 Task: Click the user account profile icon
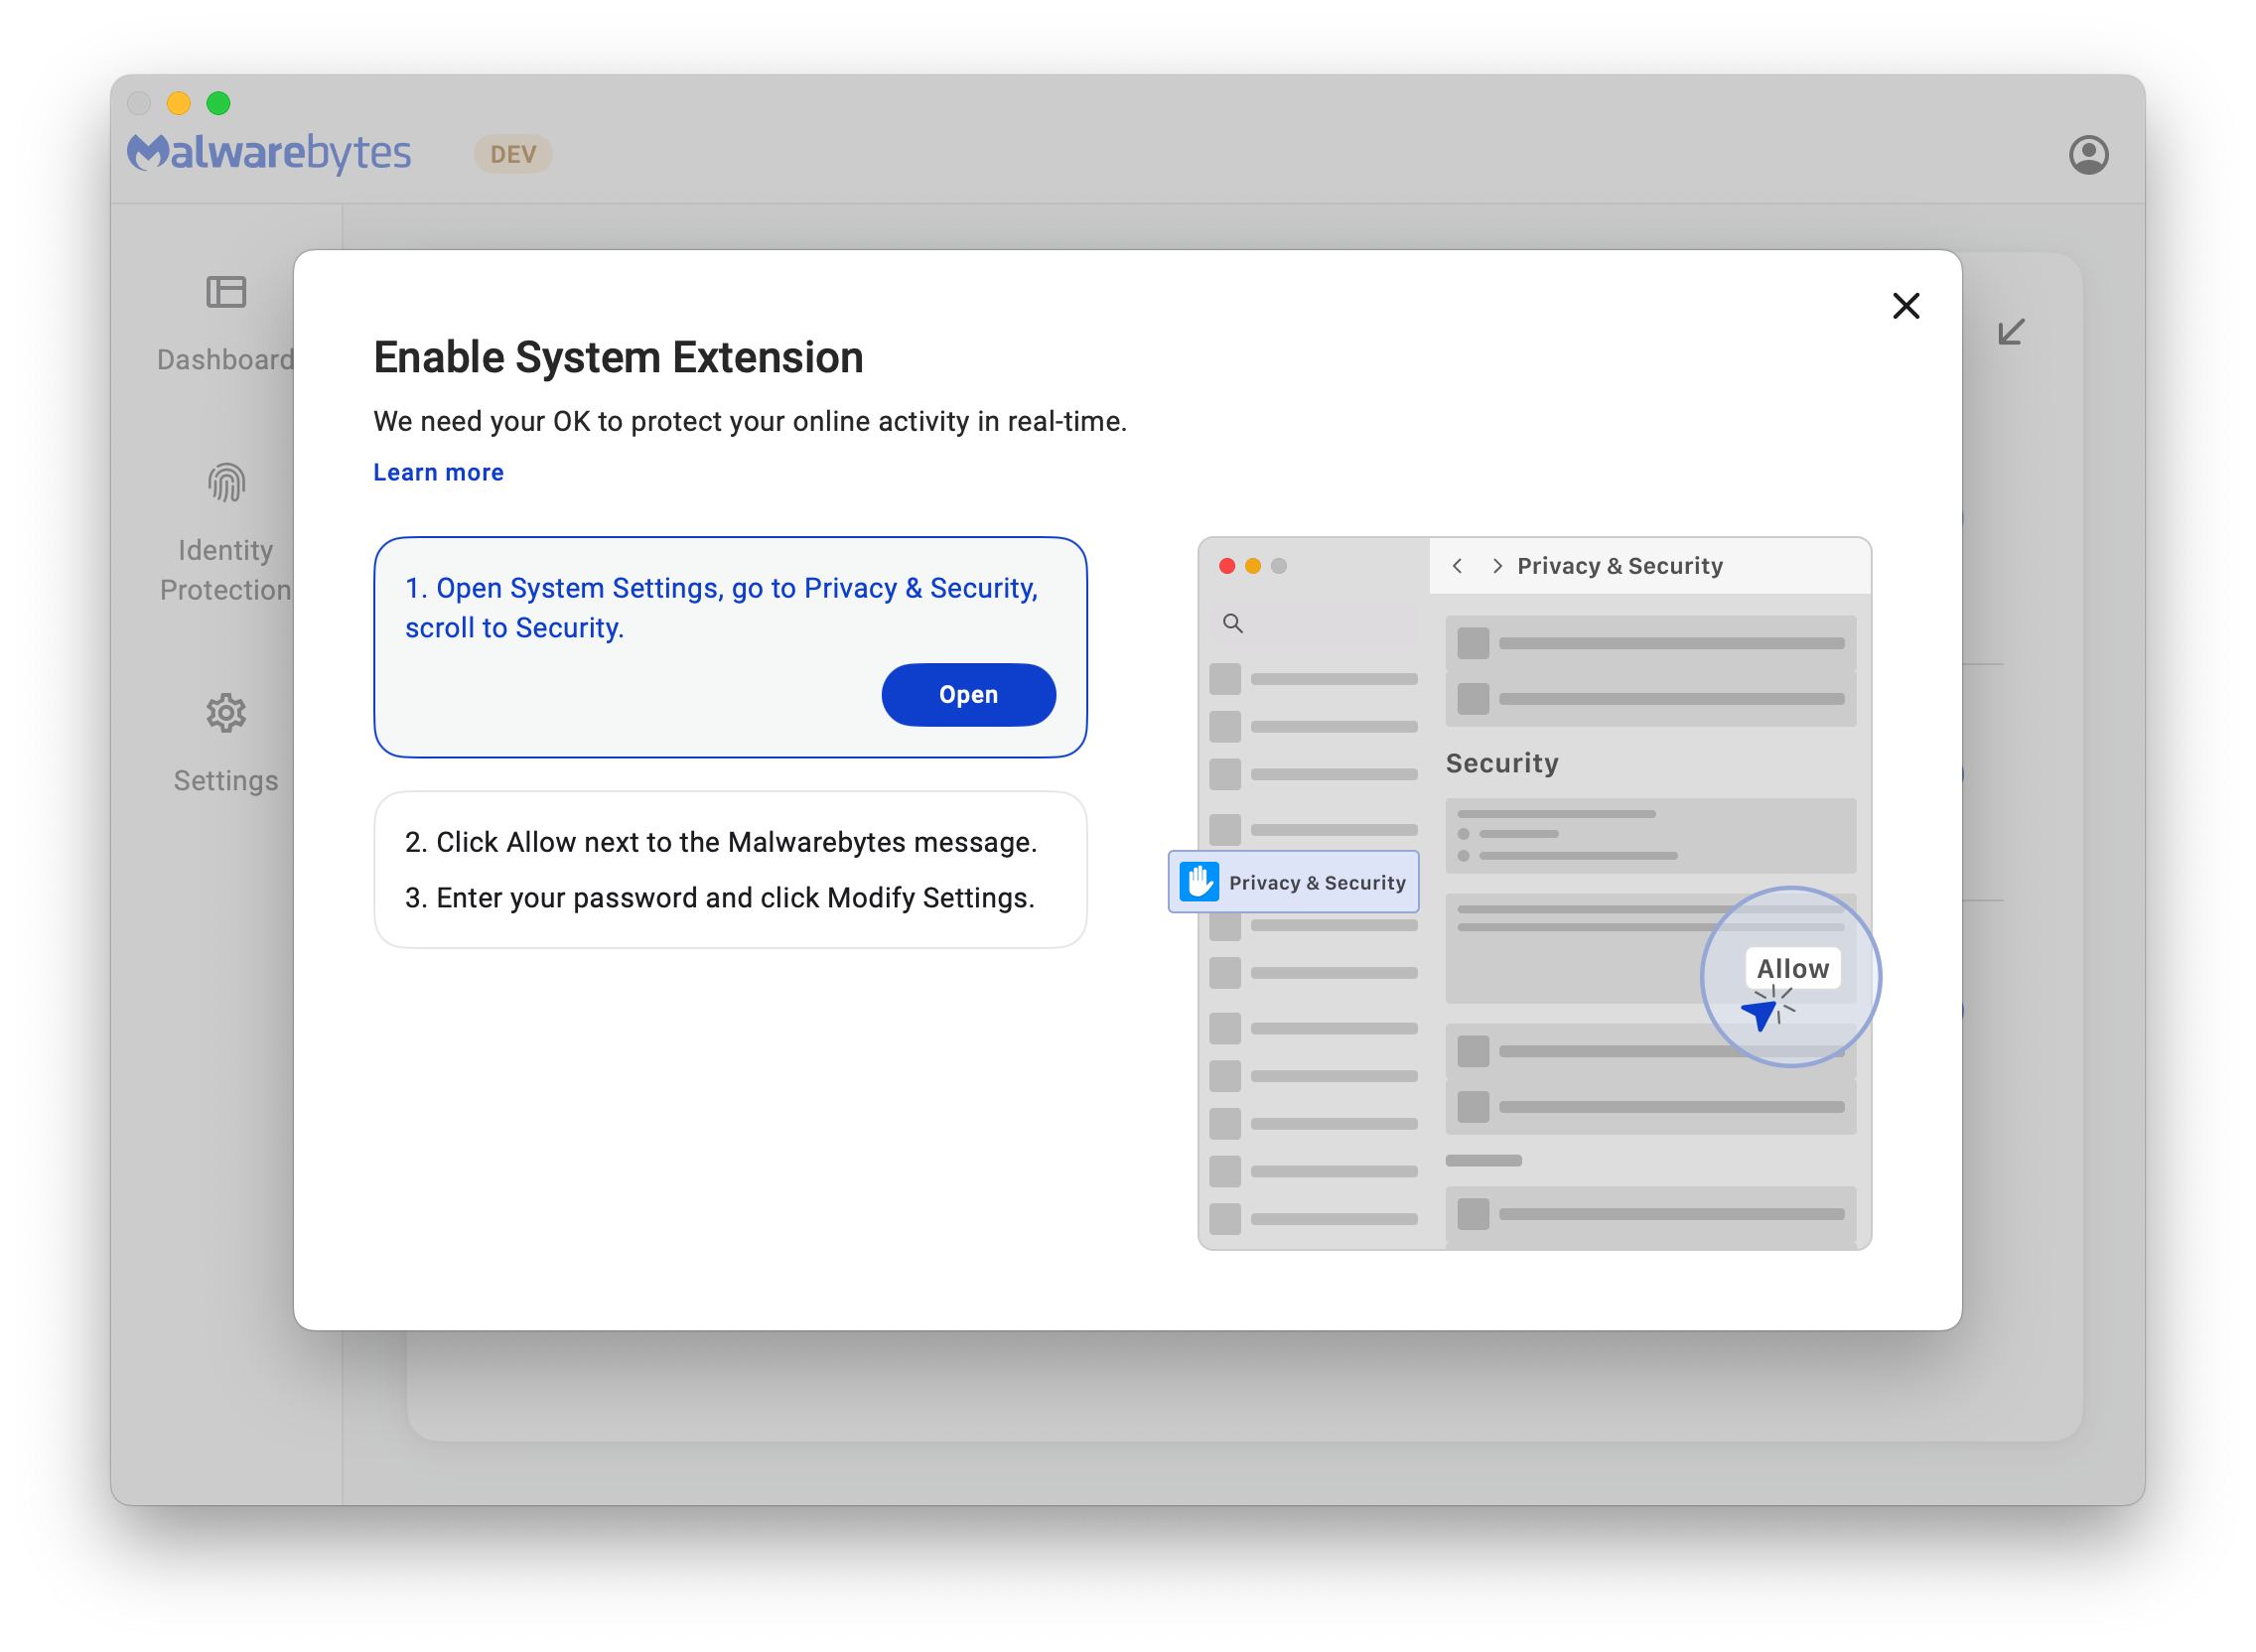(x=2088, y=155)
